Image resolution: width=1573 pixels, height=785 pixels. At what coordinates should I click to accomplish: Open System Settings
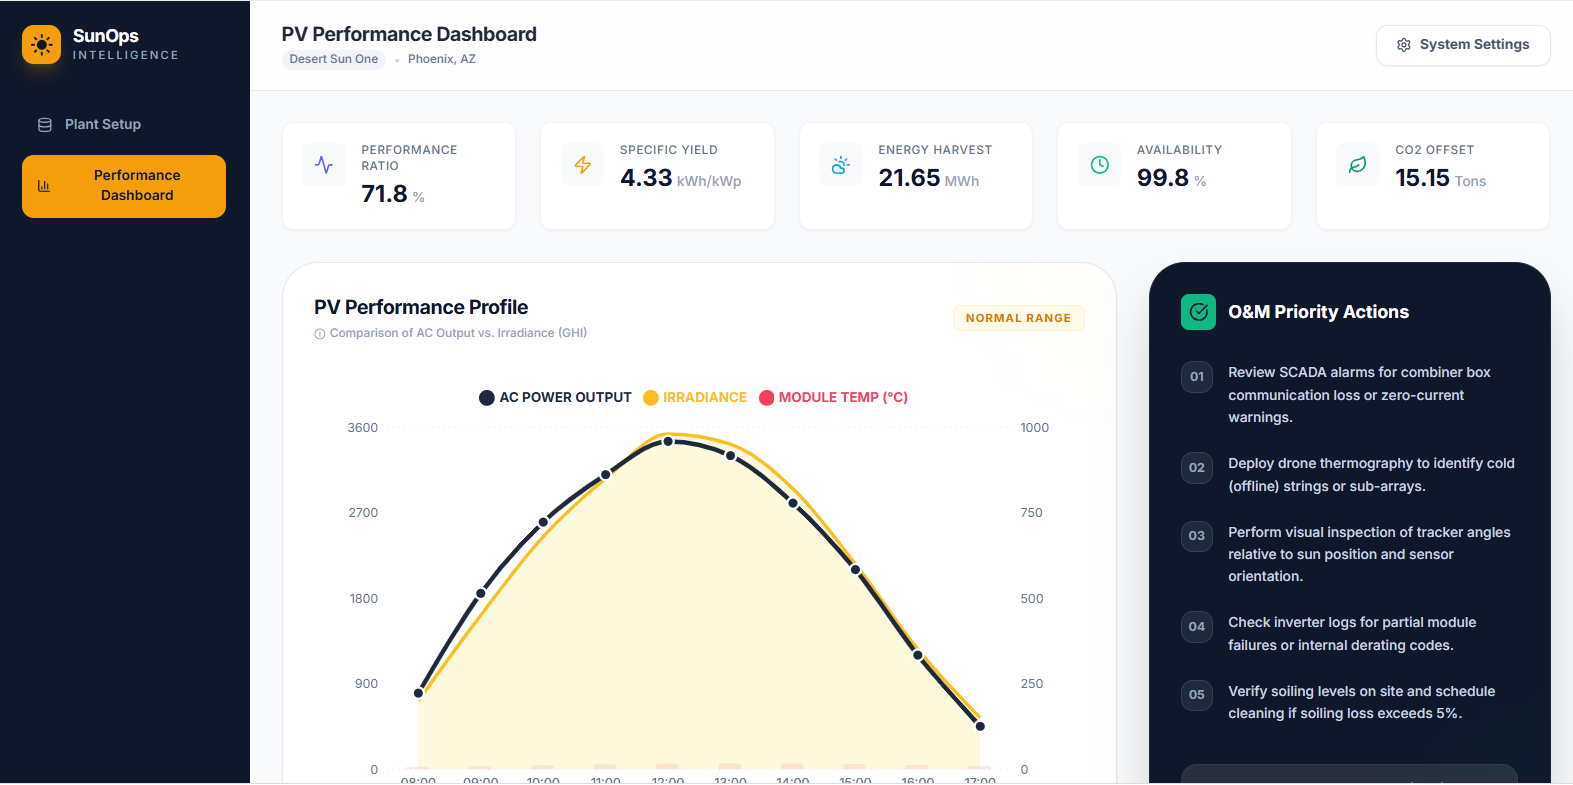(x=1463, y=45)
